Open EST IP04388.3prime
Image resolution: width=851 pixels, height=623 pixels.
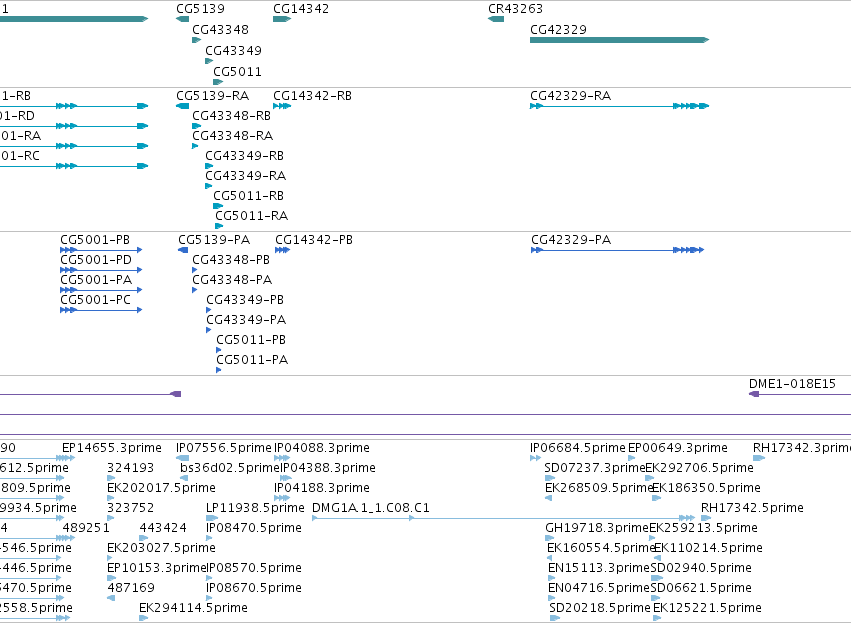tap(327, 468)
